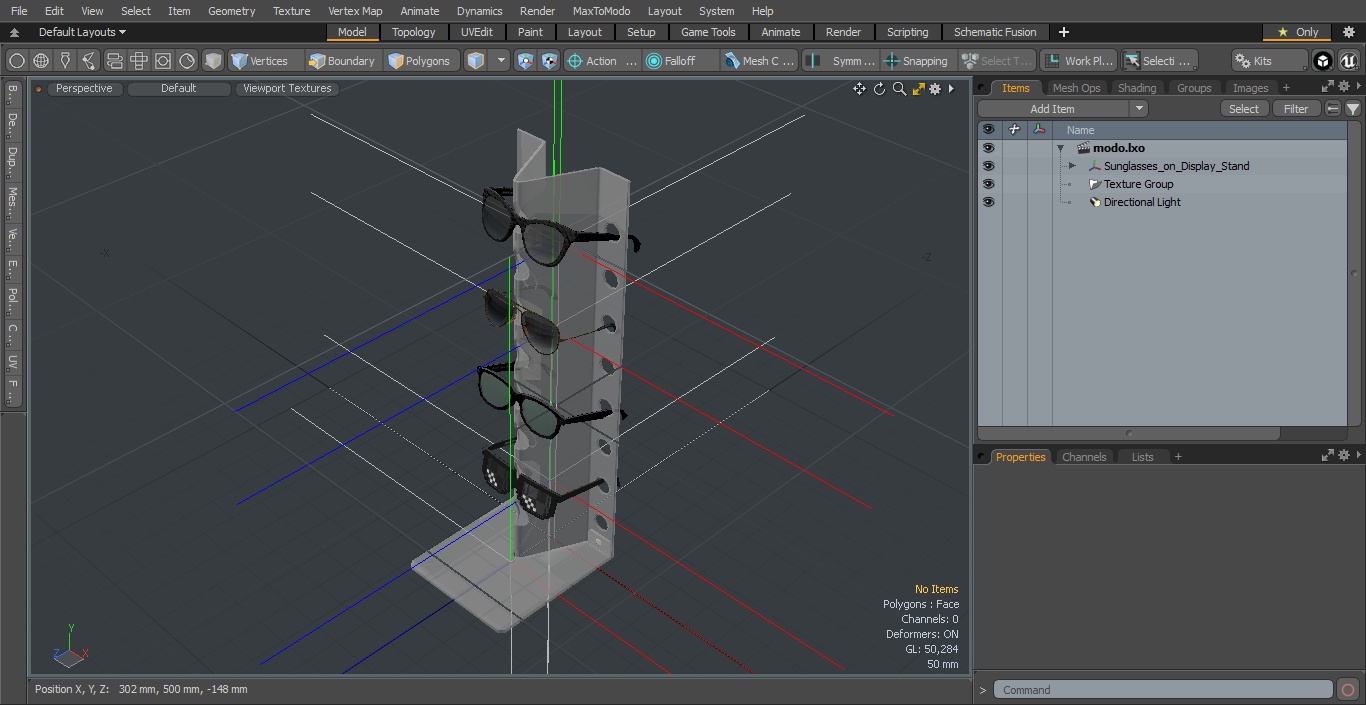The width and height of the screenshot is (1366, 705).
Task: Click the viewport rotate icon
Action: point(879,89)
